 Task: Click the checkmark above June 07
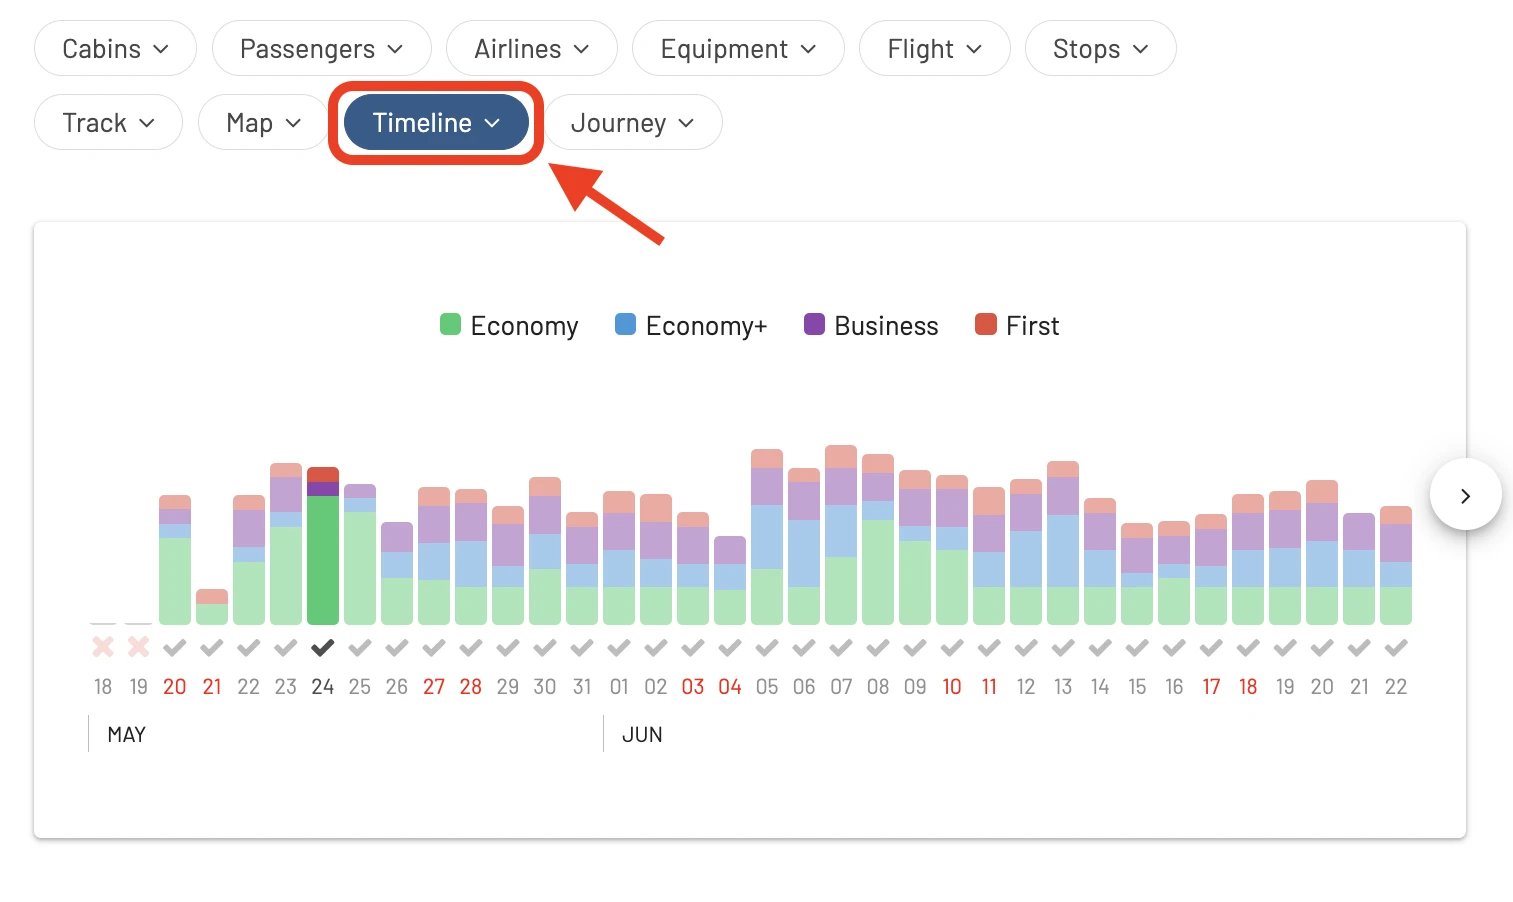[841, 648]
